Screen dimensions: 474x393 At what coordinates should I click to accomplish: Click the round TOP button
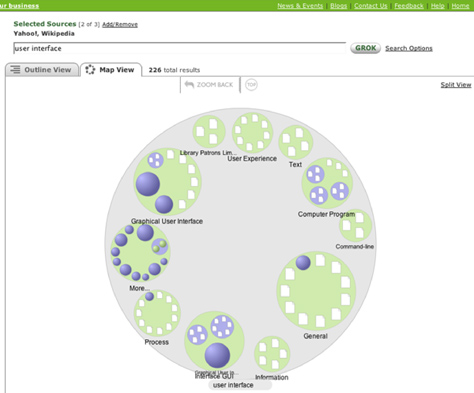pos(251,85)
